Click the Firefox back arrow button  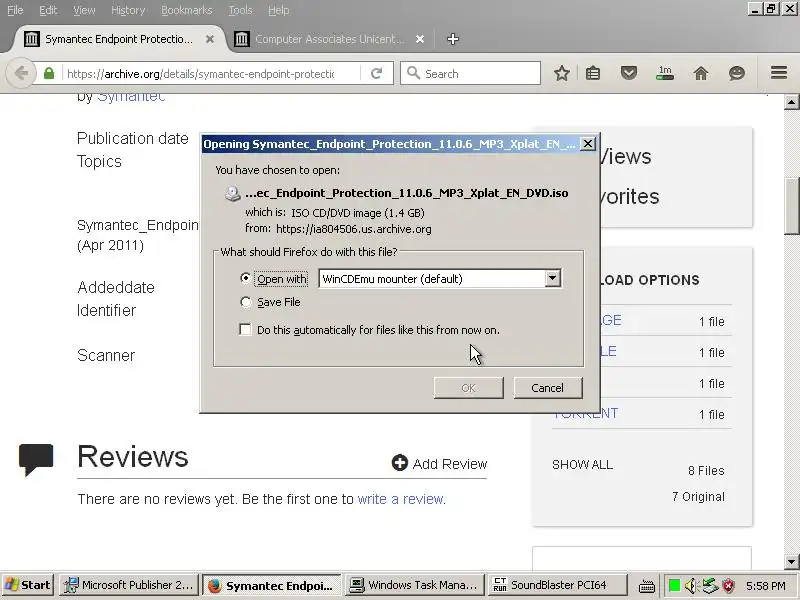tap(20, 73)
